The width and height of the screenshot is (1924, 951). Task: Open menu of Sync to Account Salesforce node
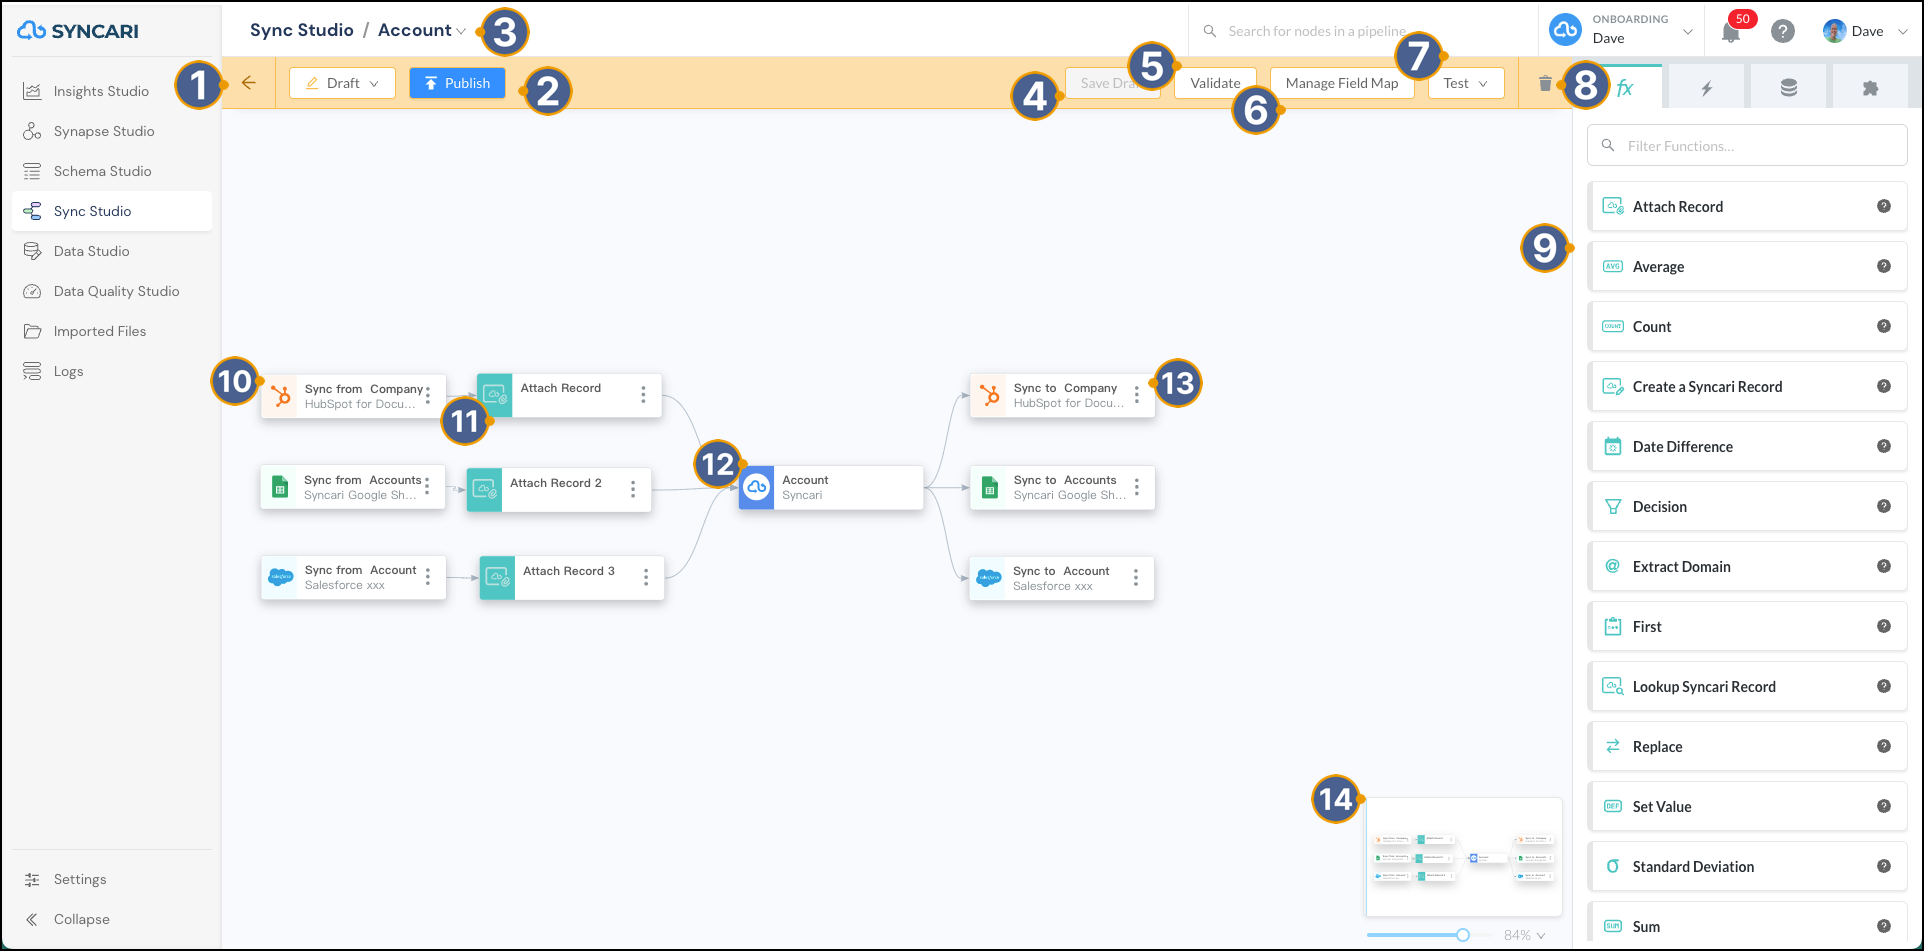pyautogui.click(x=1136, y=577)
